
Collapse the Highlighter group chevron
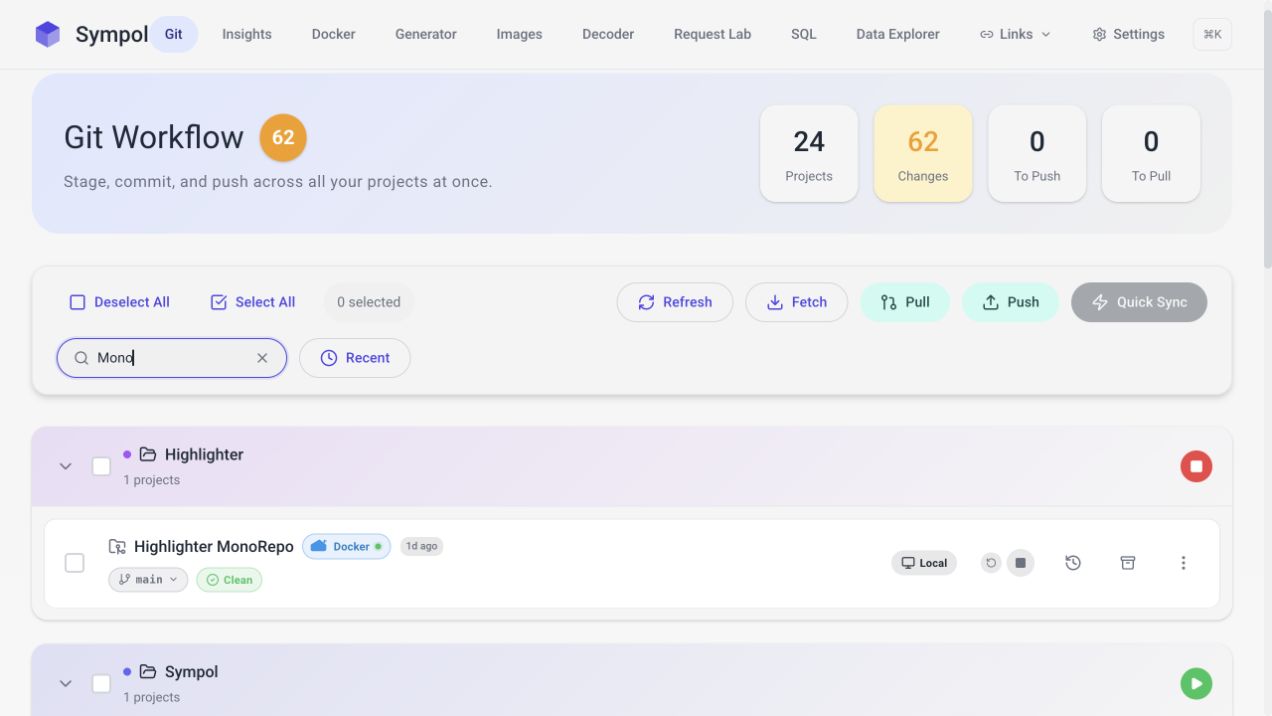tap(66, 466)
